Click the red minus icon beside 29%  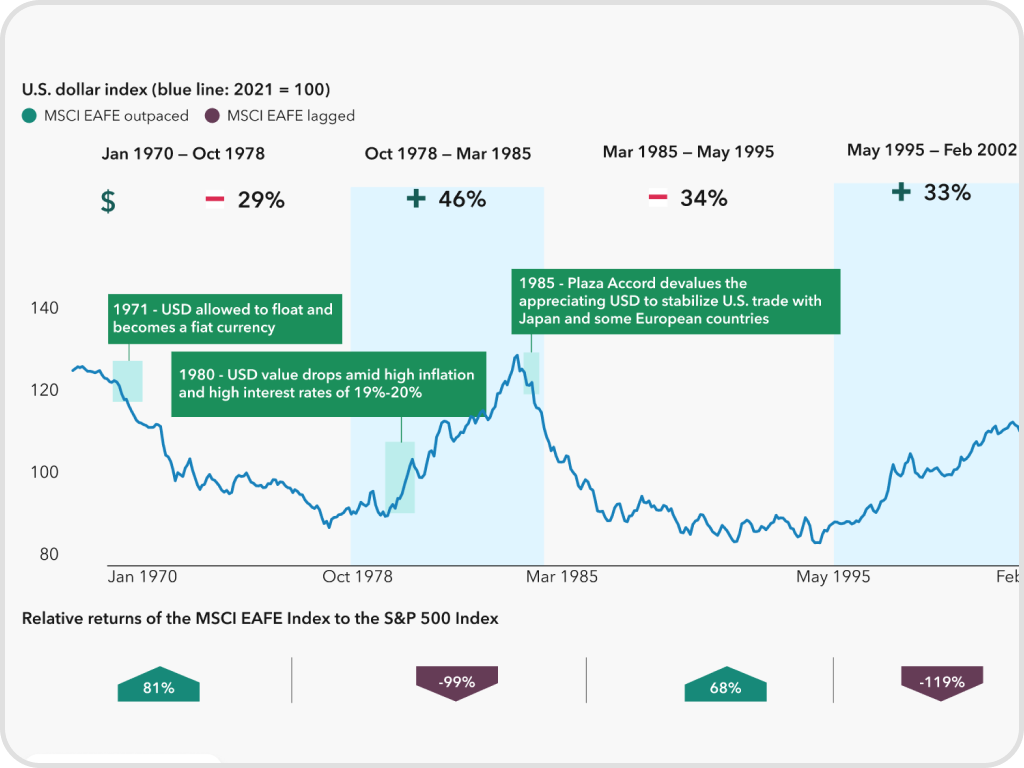click(214, 199)
